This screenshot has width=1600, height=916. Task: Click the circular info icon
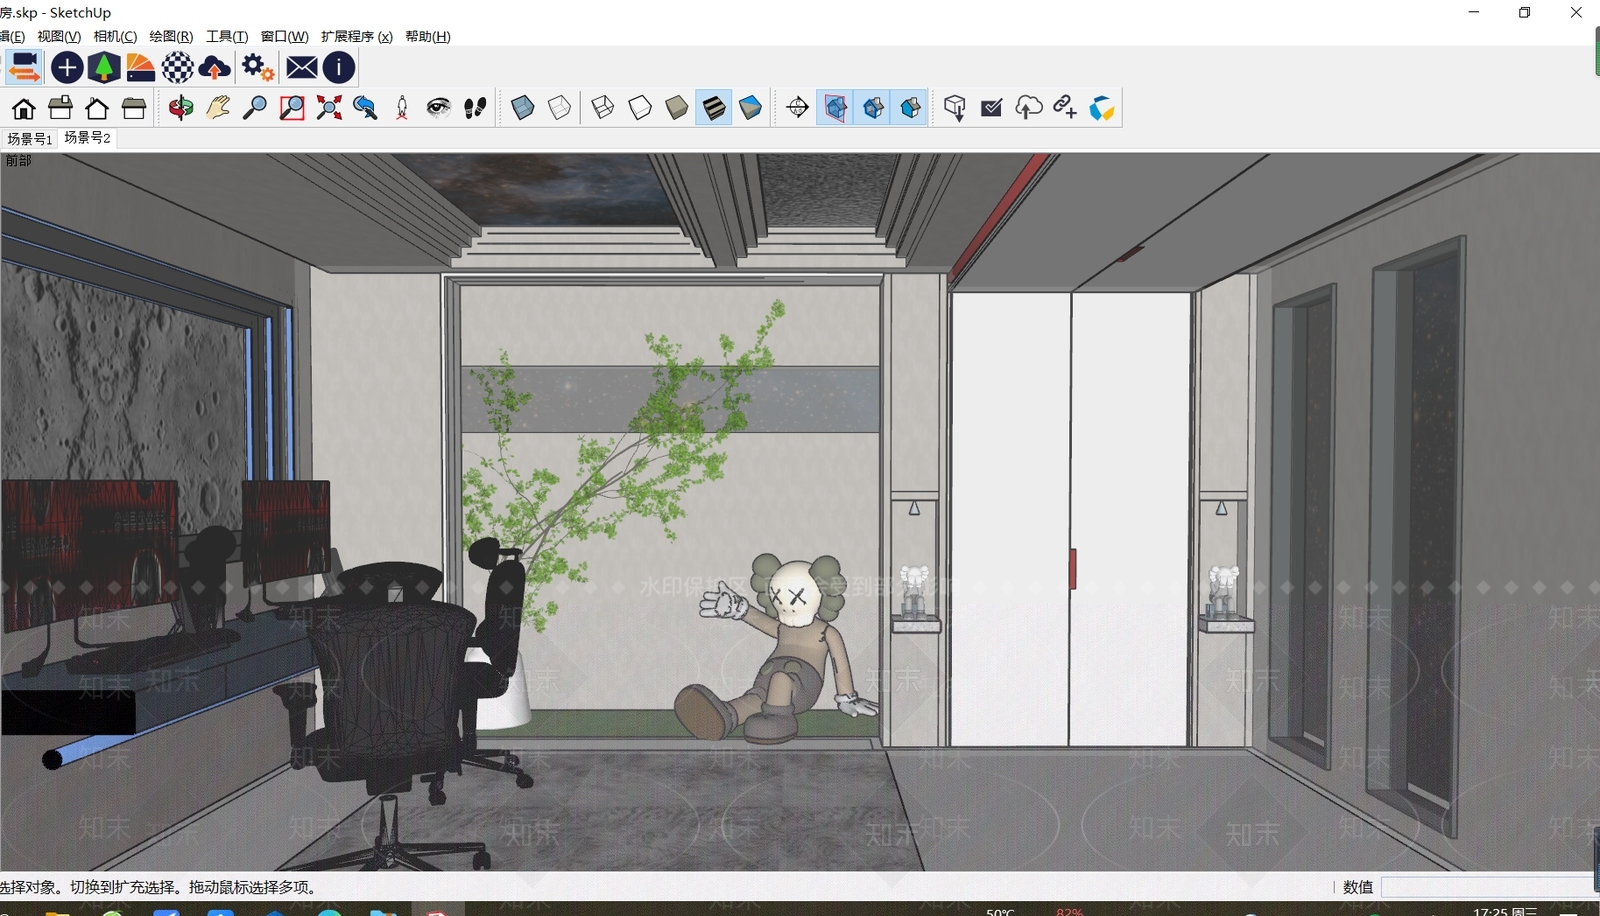(339, 68)
